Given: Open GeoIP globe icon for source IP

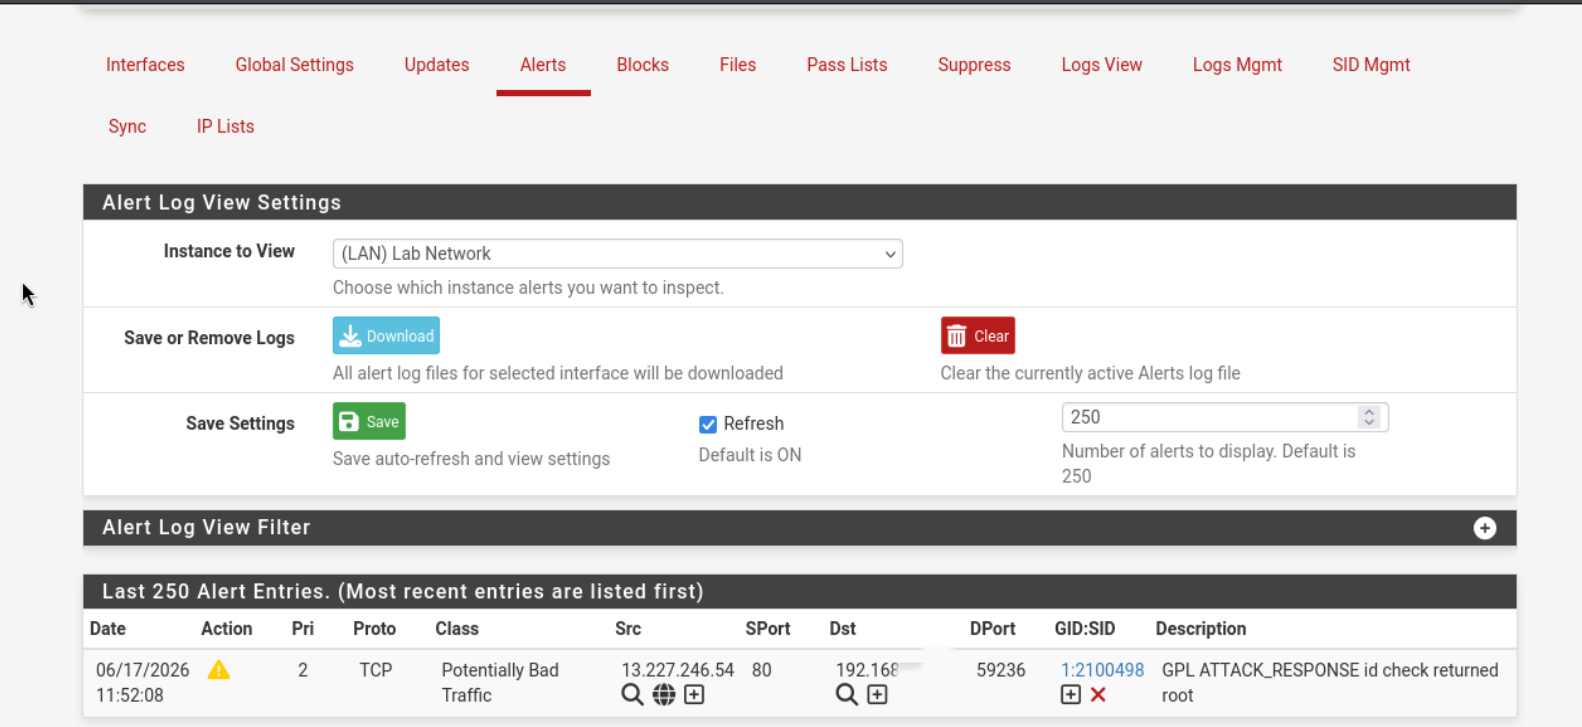Looking at the screenshot, I should 664,695.
